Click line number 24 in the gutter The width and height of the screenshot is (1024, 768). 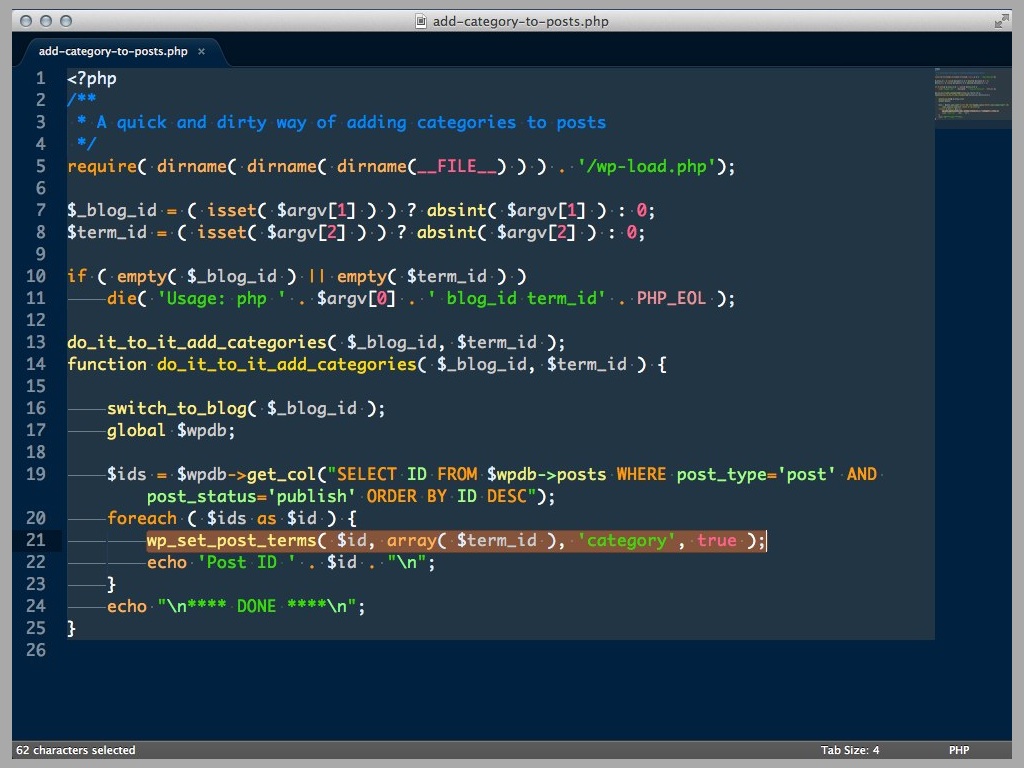tap(36, 605)
